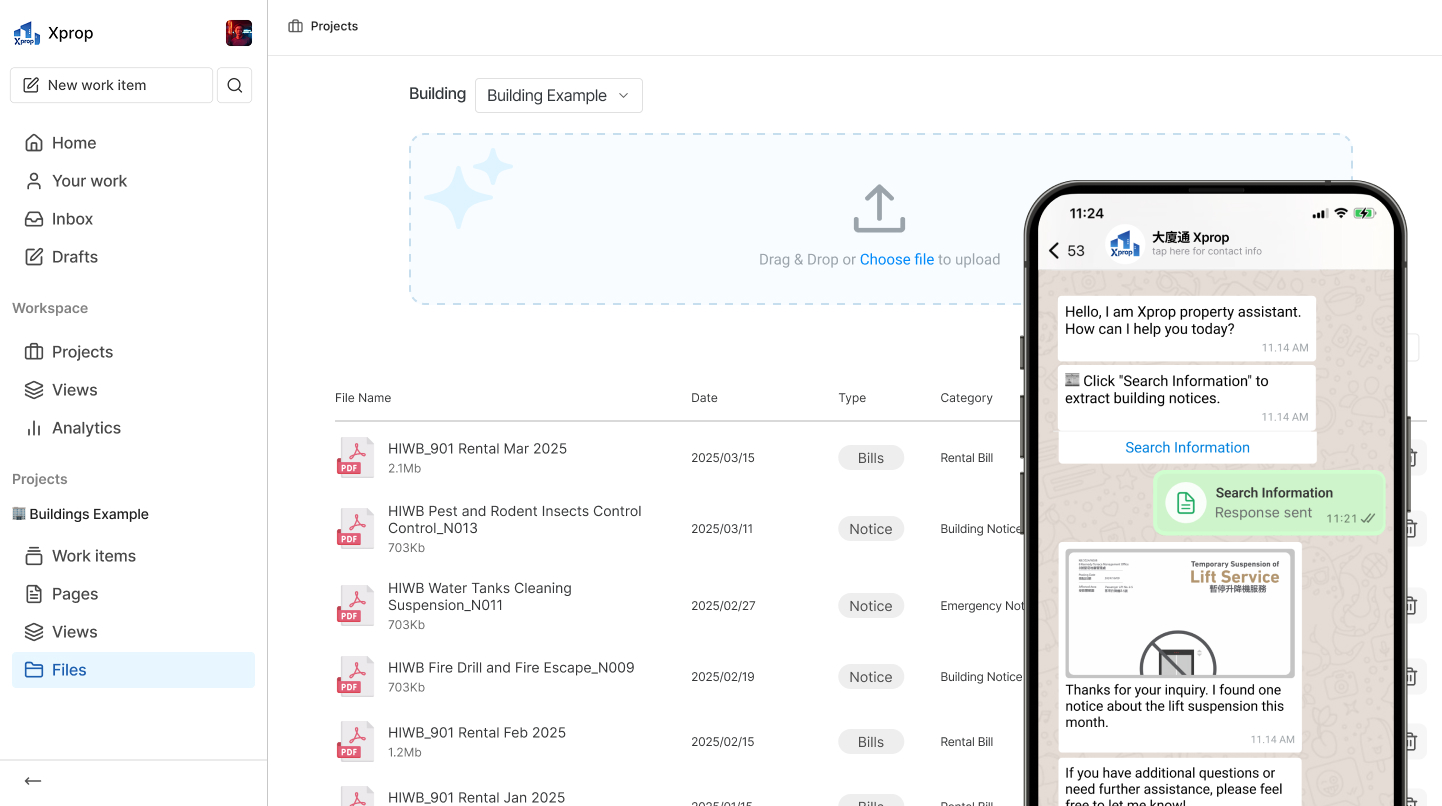Create a New work item

click(x=111, y=85)
